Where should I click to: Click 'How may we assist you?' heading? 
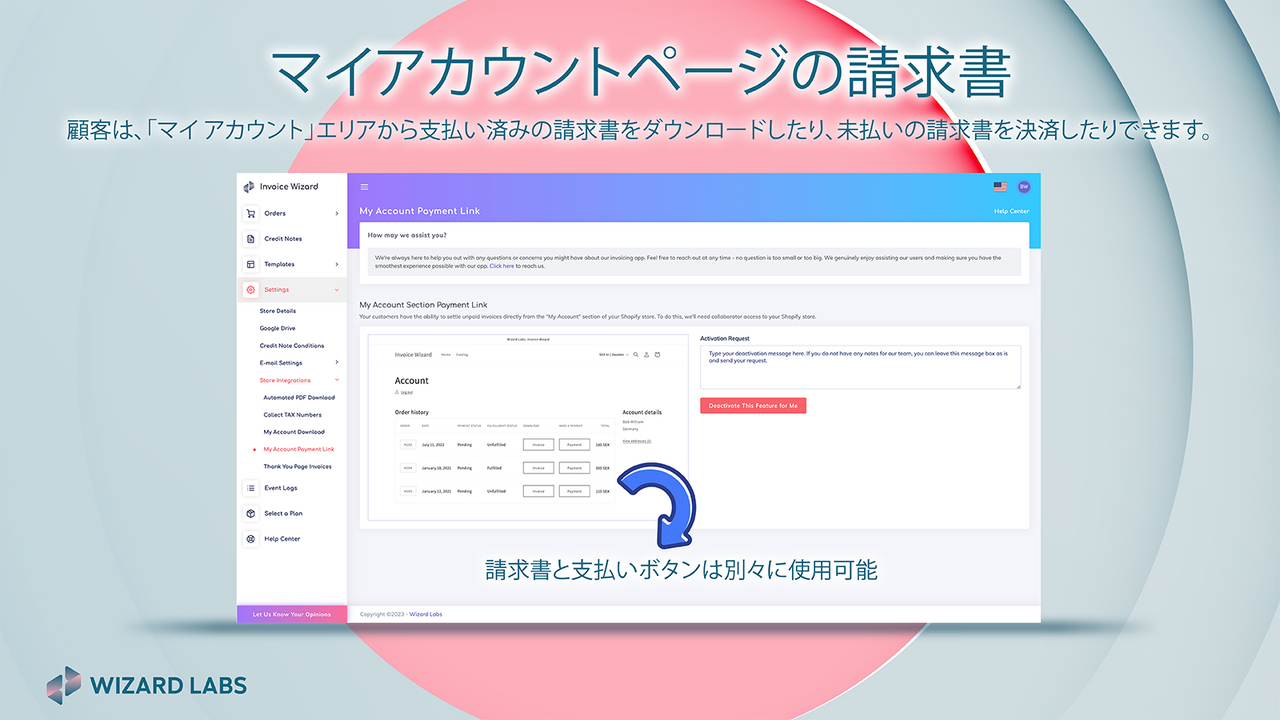point(407,235)
